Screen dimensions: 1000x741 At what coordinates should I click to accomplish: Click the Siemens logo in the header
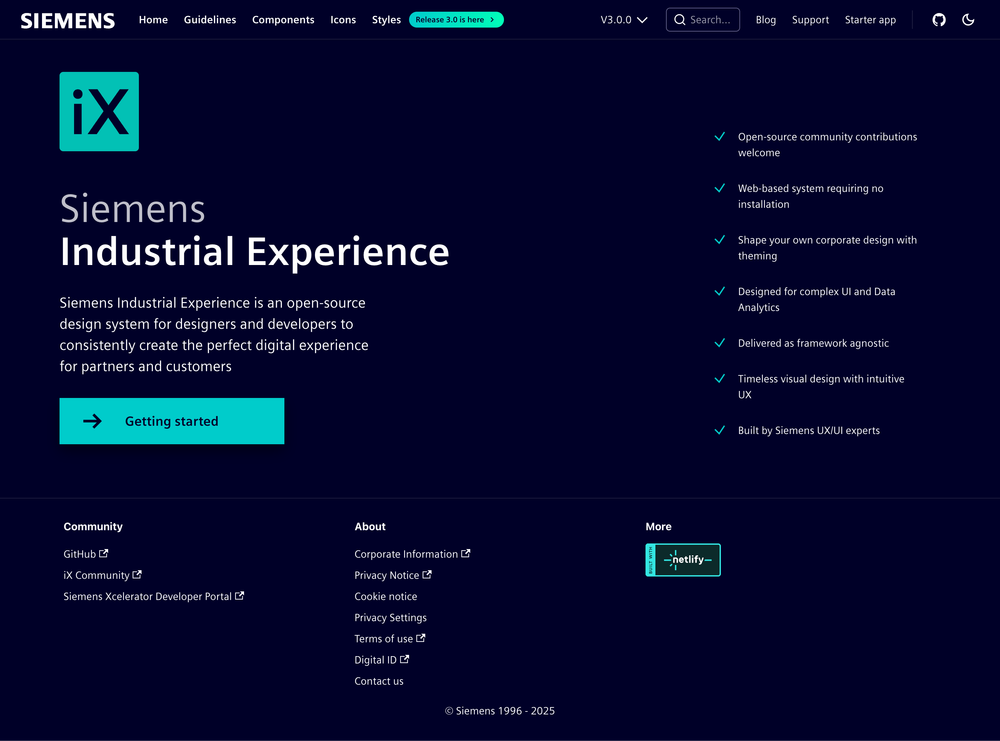pyautogui.click(x=68, y=20)
